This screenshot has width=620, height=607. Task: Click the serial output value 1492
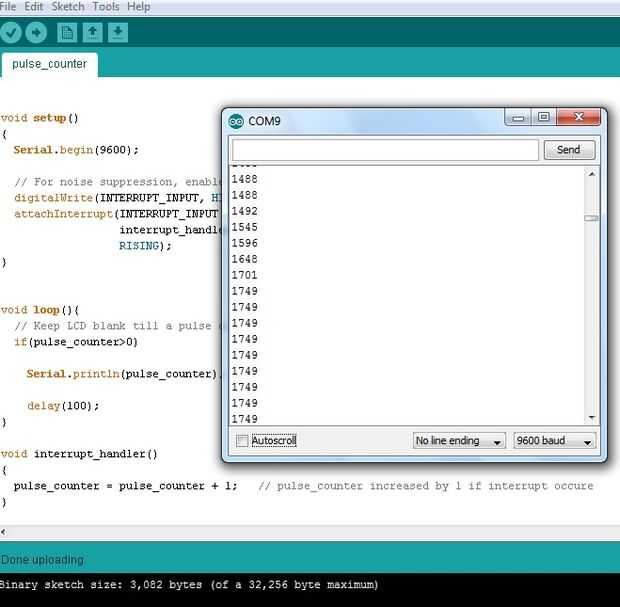(244, 211)
